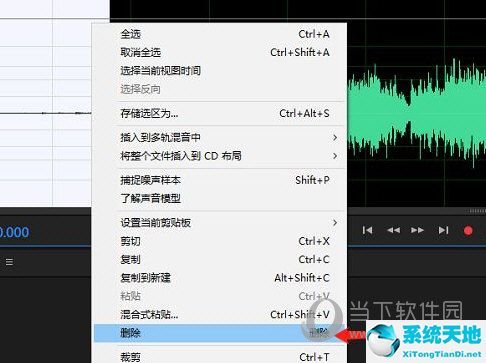Screen dimensions: 486x363
Task: Choose 存储选区为... in the menu
Action: coord(220,113)
